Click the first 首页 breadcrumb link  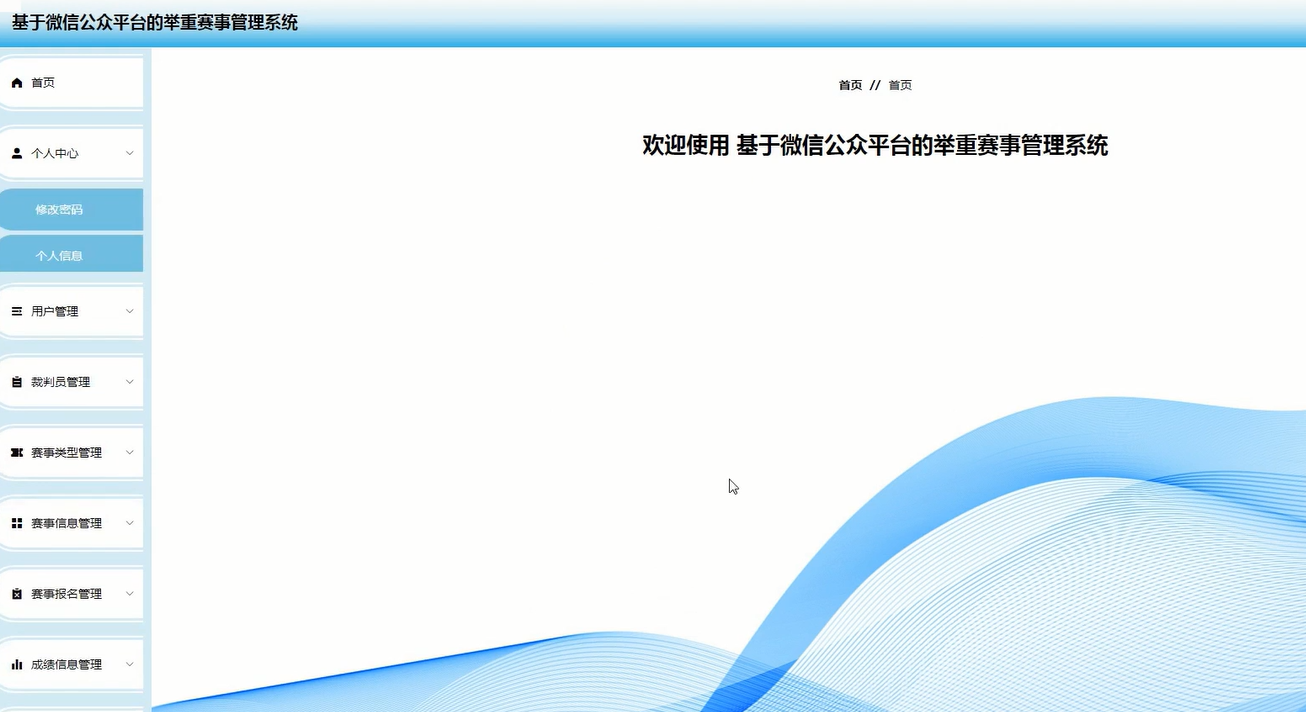click(x=850, y=86)
